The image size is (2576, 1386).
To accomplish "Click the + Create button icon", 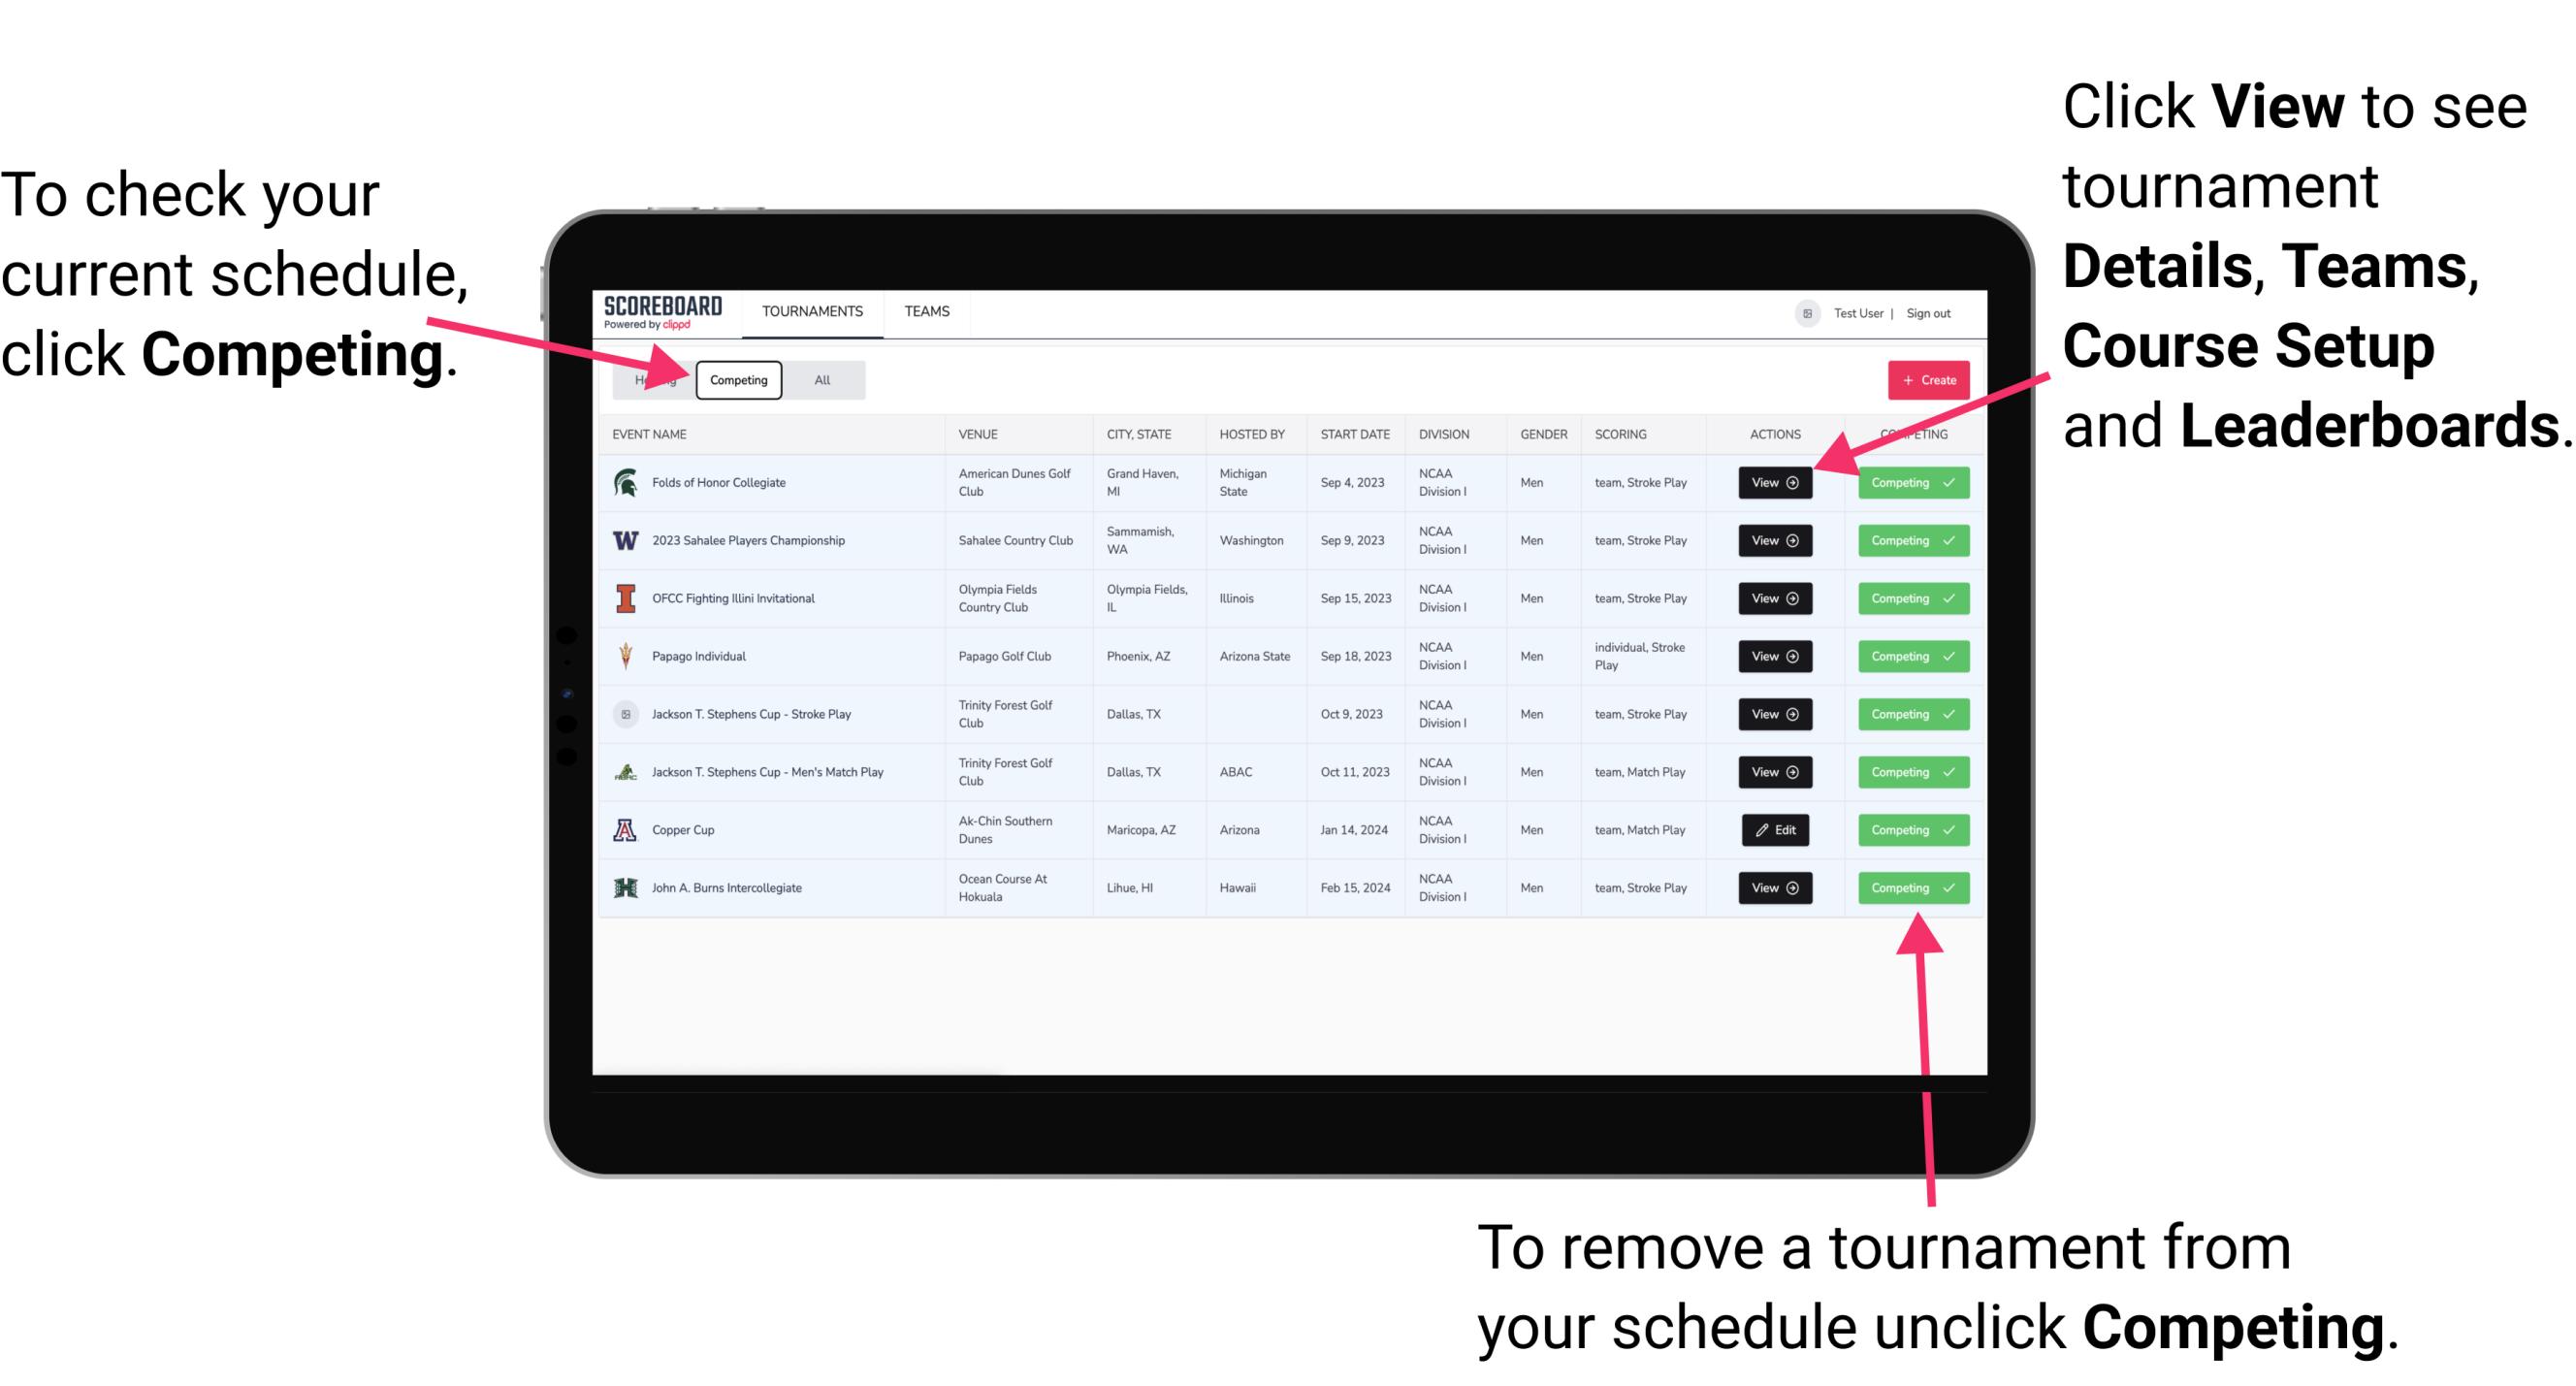I will [x=1922, y=379].
